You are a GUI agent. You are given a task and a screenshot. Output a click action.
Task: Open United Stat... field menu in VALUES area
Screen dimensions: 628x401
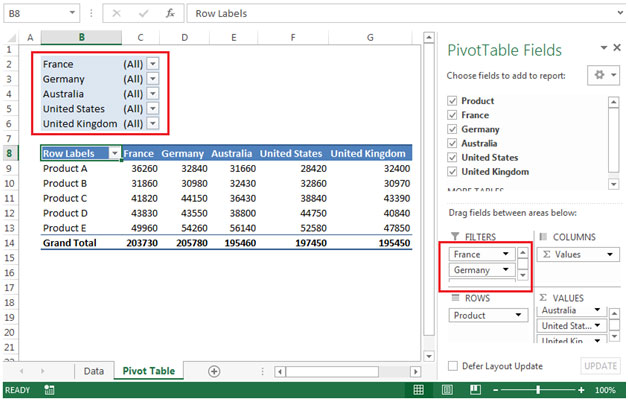(597, 325)
